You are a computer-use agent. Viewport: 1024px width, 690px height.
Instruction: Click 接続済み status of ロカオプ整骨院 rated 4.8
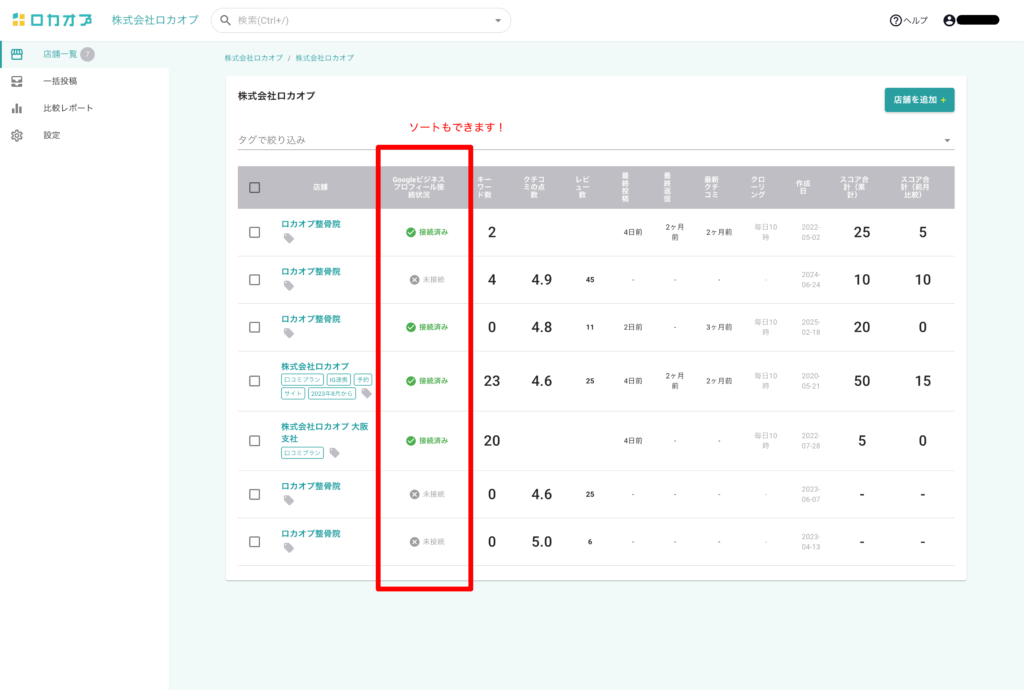[427, 327]
